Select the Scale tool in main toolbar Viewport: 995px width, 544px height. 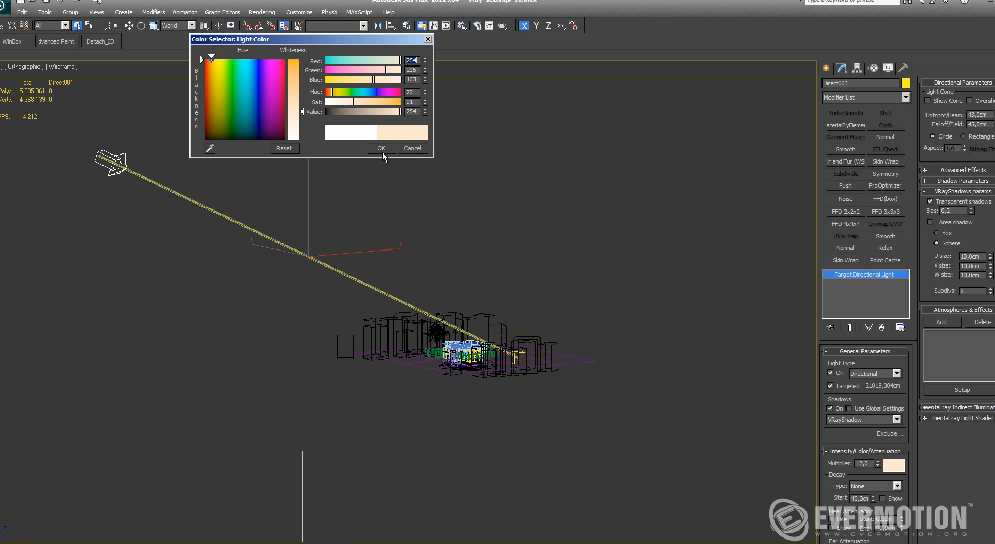click(153, 25)
